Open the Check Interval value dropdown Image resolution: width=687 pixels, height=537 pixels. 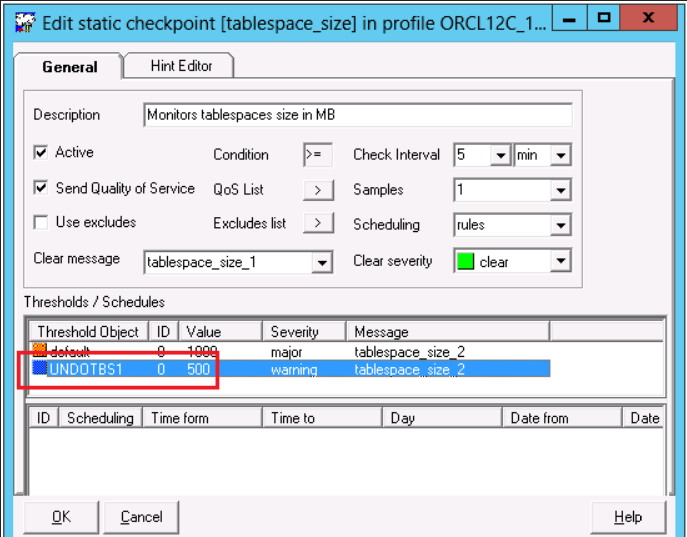tap(501, 155)
